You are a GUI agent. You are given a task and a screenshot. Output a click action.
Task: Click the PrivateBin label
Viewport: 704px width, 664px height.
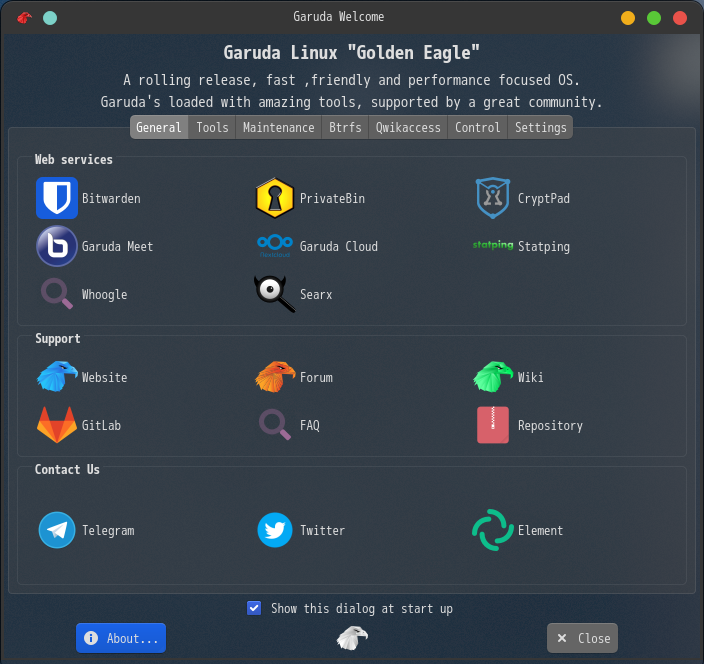pyautogui.click(x=332, y=198)
